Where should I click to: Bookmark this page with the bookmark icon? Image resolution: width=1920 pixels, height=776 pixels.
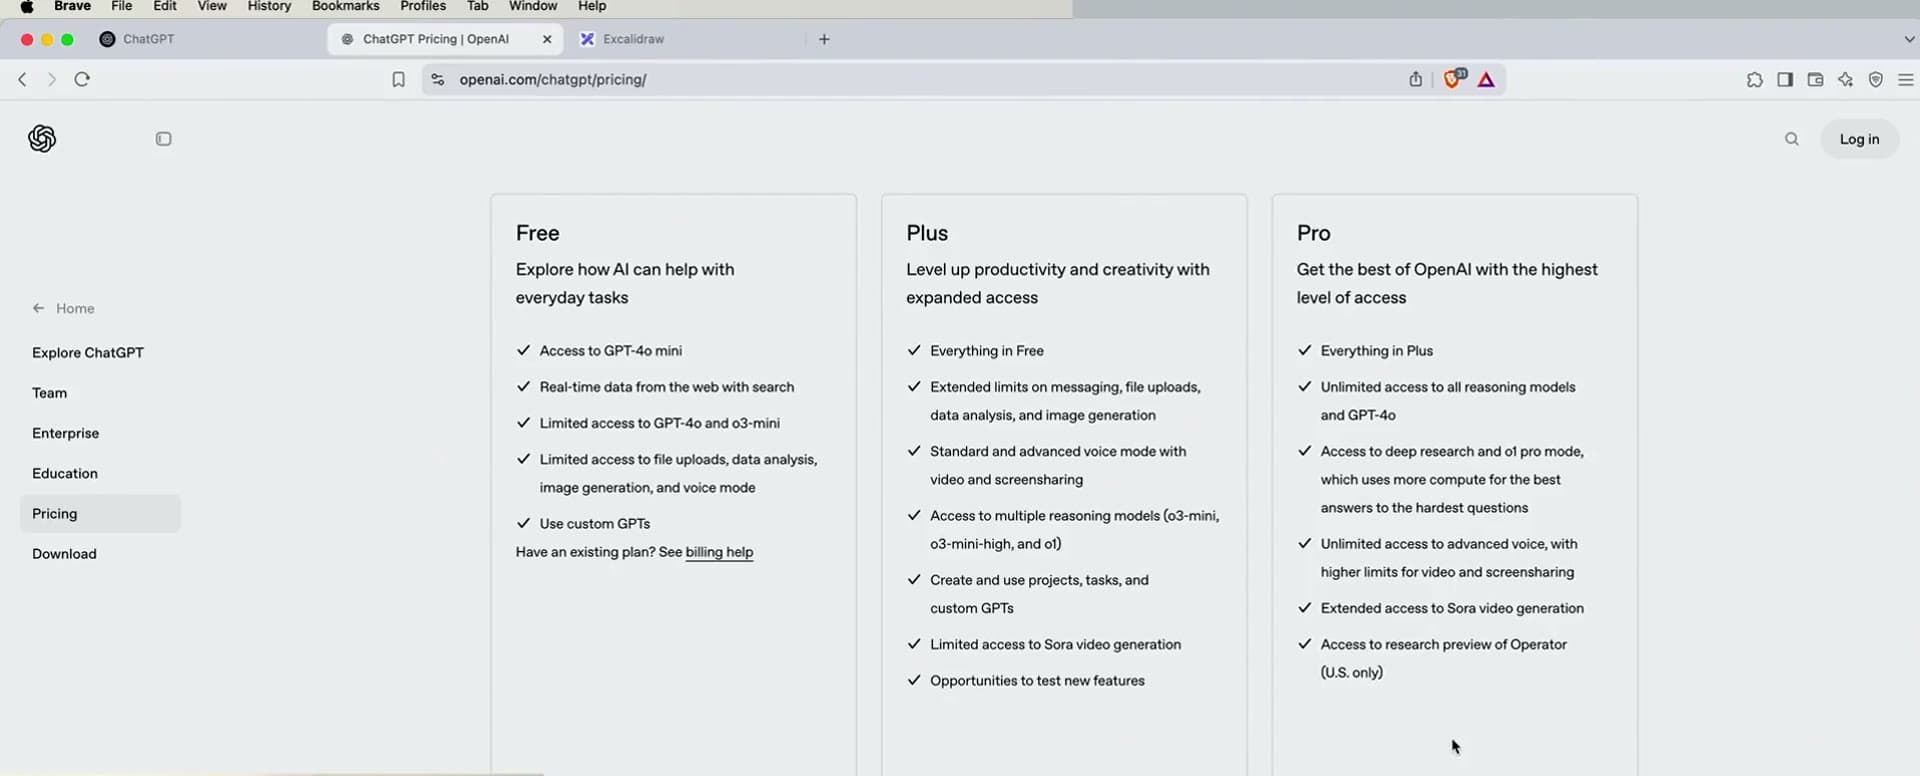(398, 80)
